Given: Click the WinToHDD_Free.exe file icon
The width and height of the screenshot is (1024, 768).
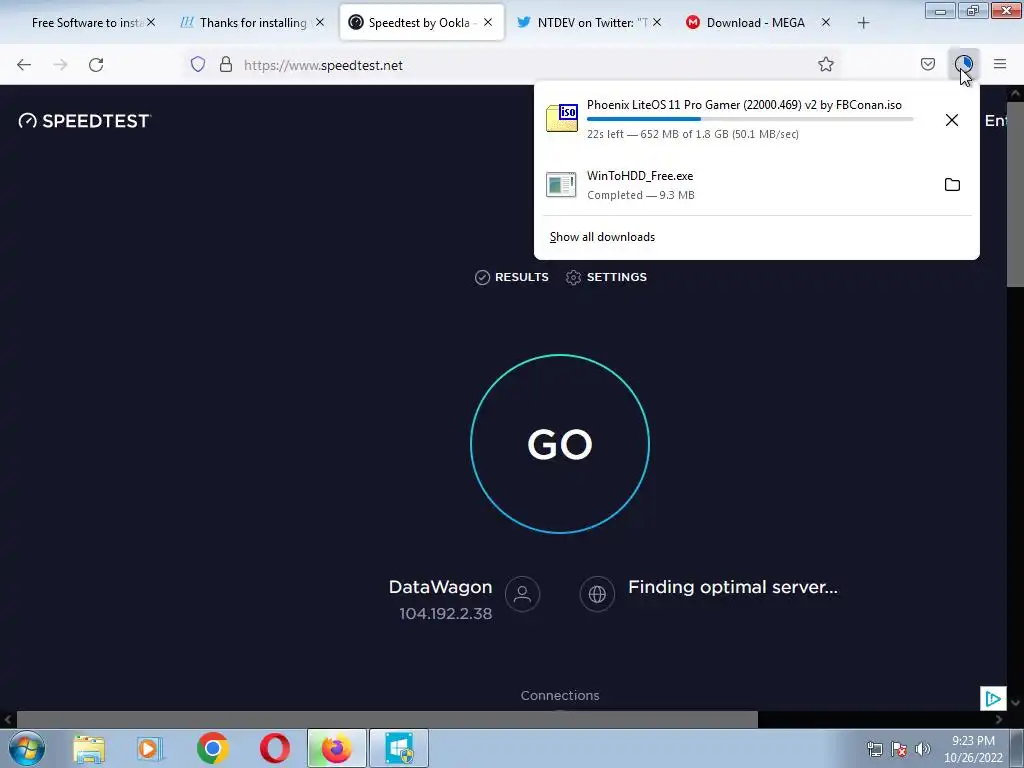Looking at the screenshot, I should 562,185.
